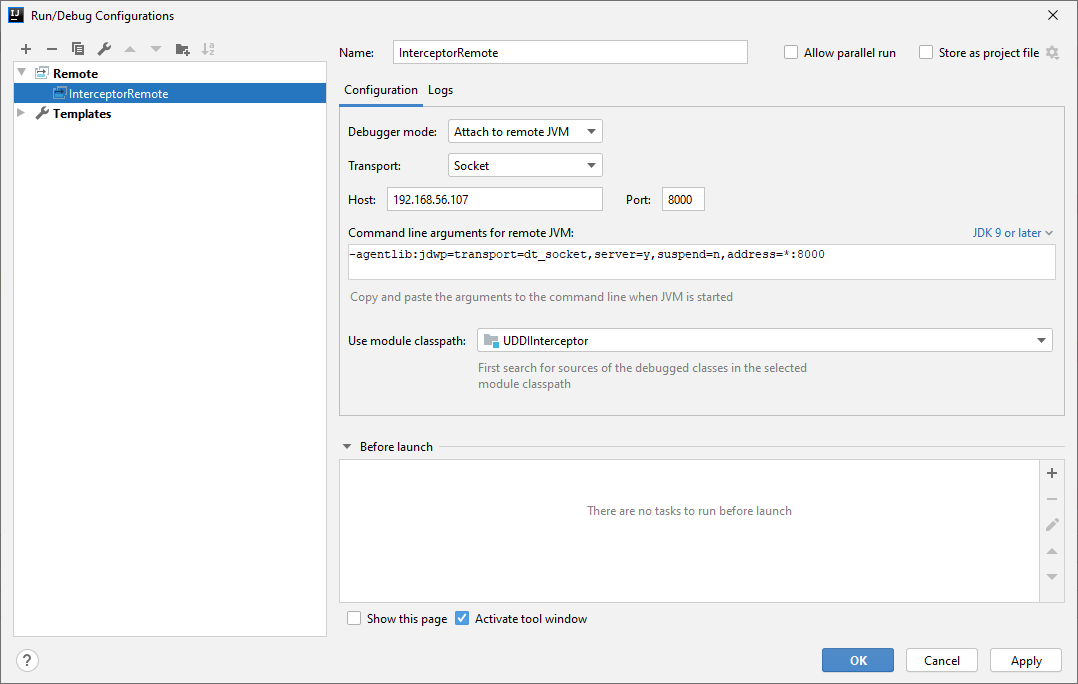Screen dimensions: 1078x684
Task: Open the Debugger mode dropdown
Action: 525,132
